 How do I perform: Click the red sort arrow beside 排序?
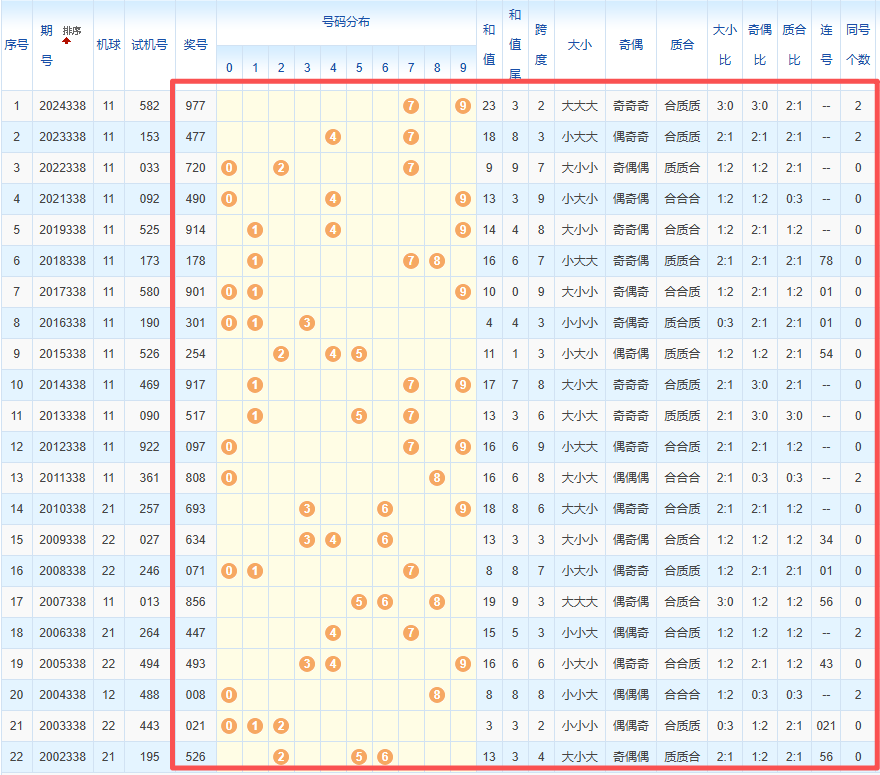pos(67,41)
